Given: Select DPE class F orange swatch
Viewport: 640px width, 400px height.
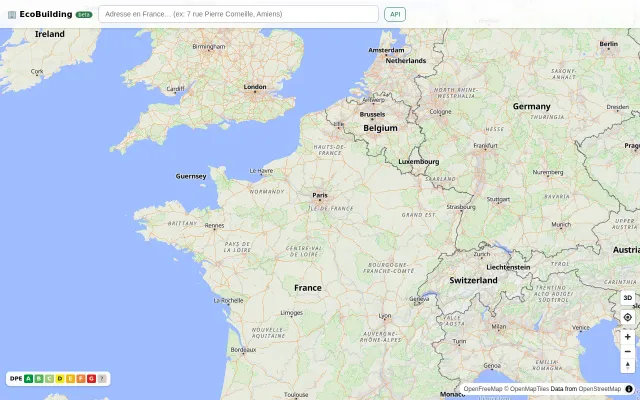Looking at the screenshot, I should point(81,379).
